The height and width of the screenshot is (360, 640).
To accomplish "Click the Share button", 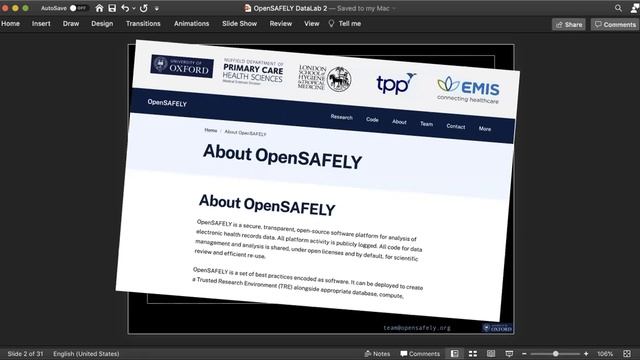I will [569, 24].
